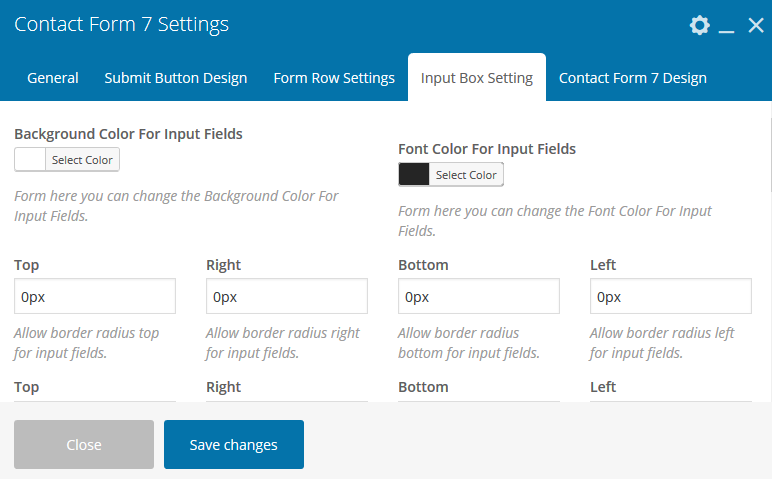Go to the Form Row Settings tab
This screenshot has width=772, height=479.
point(334,78)
